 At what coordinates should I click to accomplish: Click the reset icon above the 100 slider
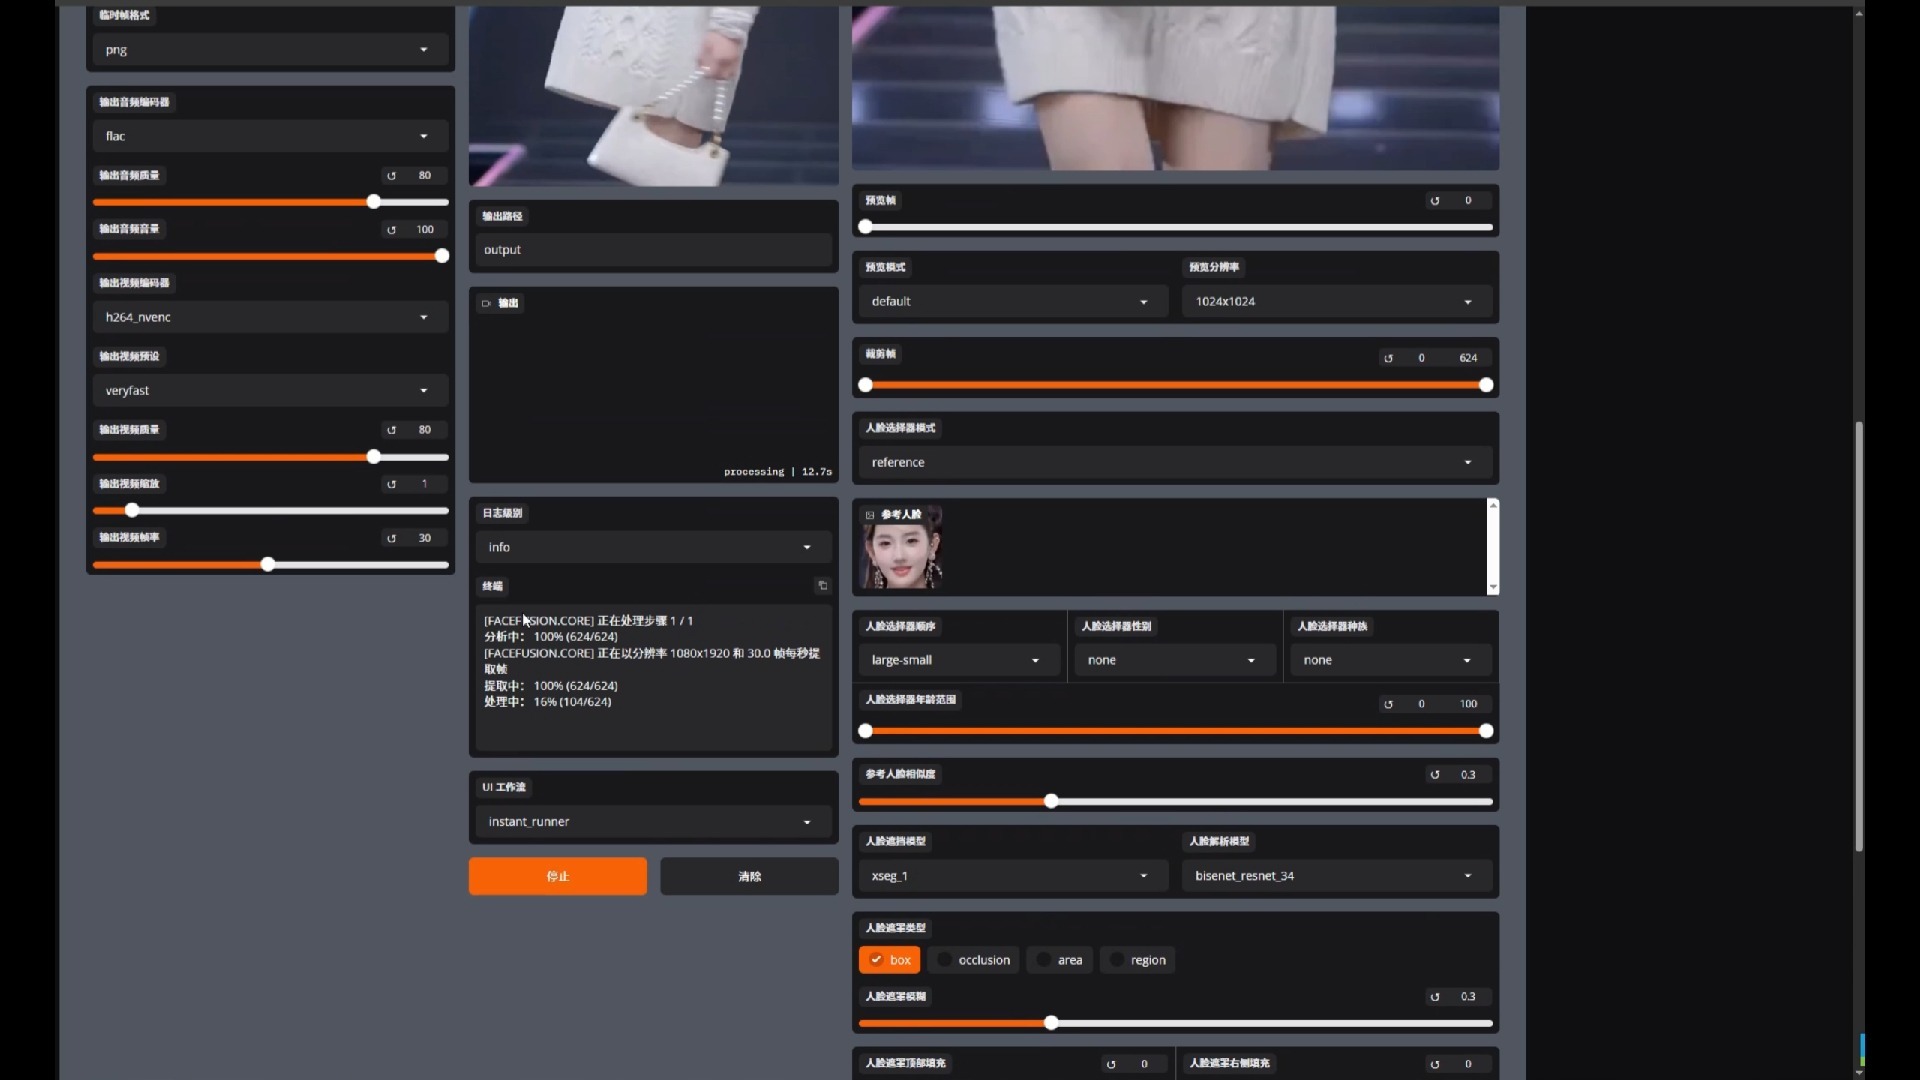point(391,230)
